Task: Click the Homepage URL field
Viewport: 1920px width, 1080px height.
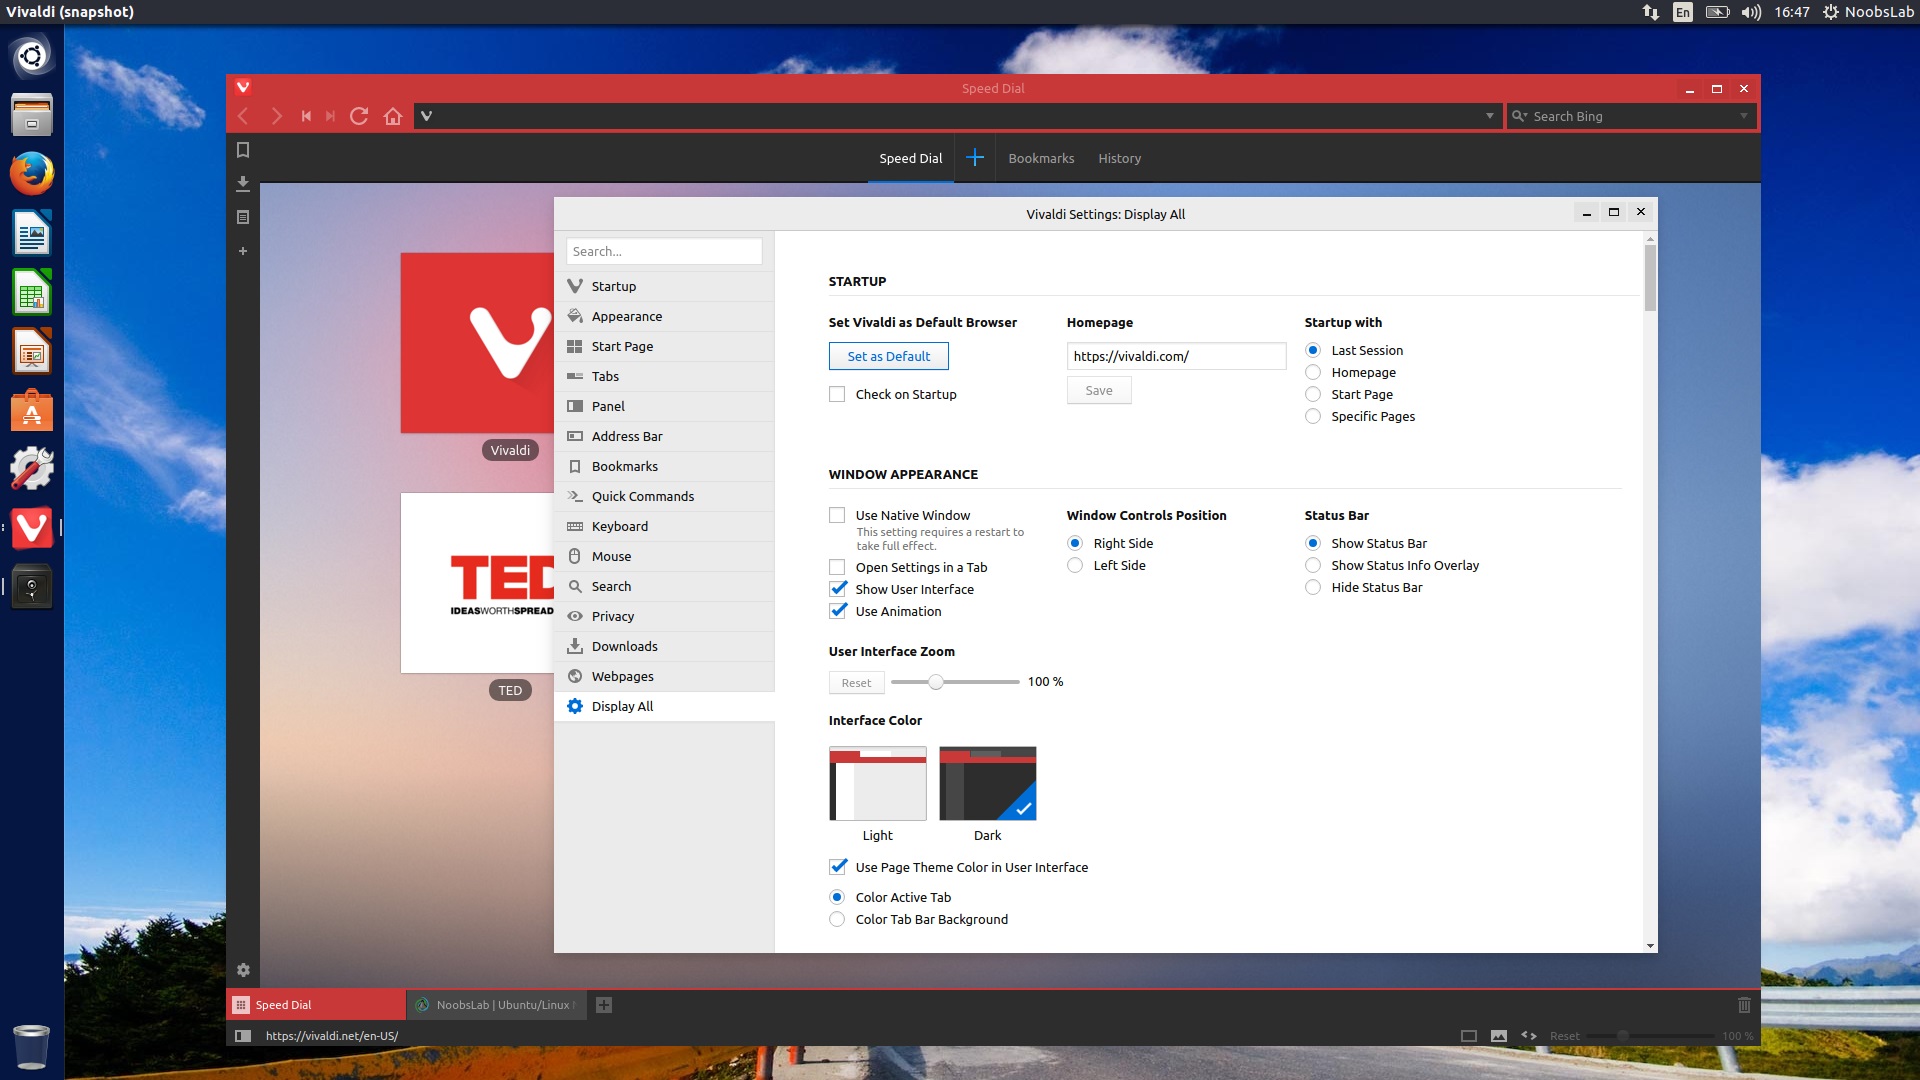Action: pos(1176,356)
